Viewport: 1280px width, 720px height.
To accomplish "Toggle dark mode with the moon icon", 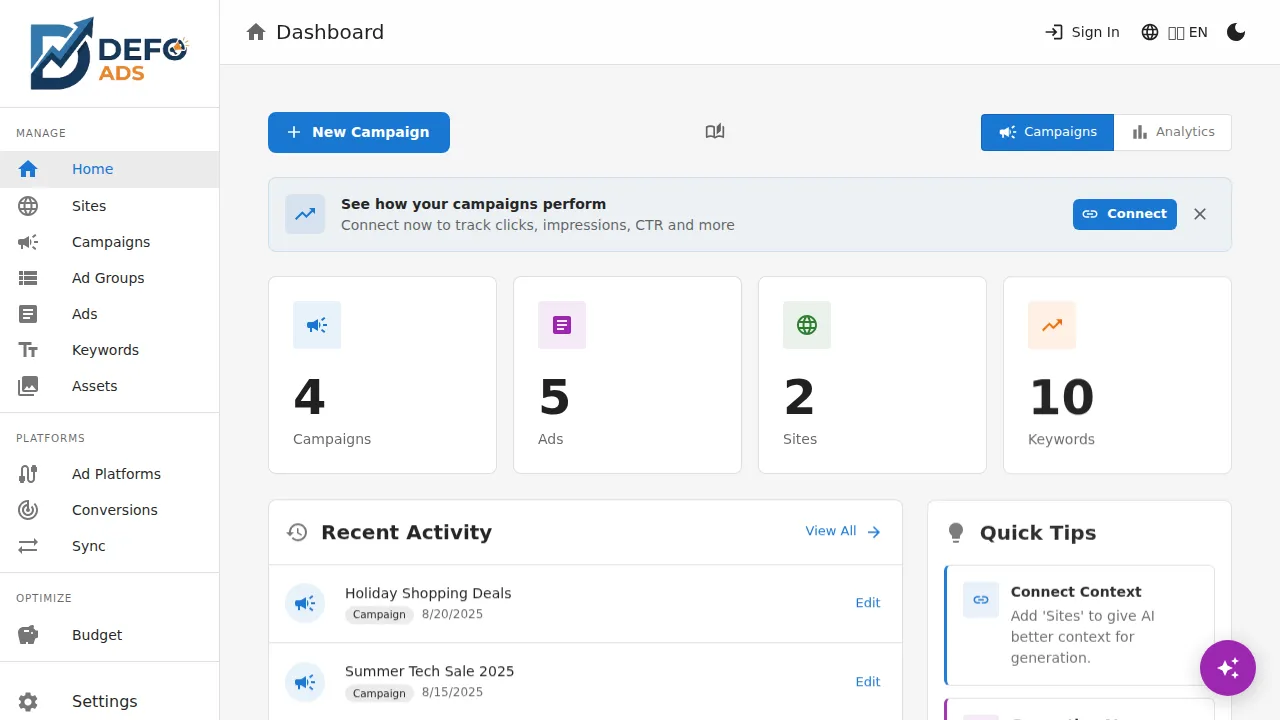I will coord(1236,32).
